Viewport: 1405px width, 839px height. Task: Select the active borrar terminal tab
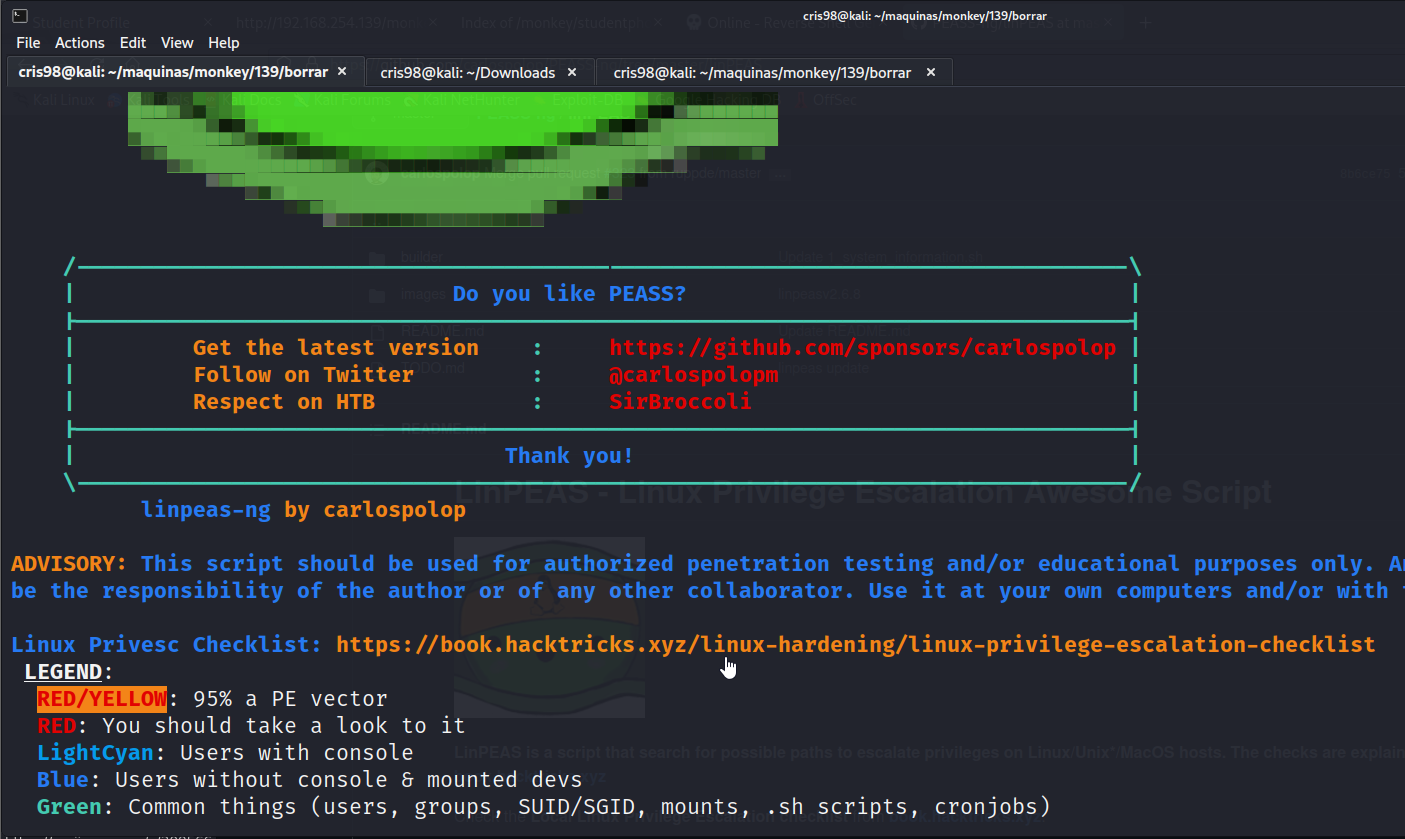click(x=185, y=72)
